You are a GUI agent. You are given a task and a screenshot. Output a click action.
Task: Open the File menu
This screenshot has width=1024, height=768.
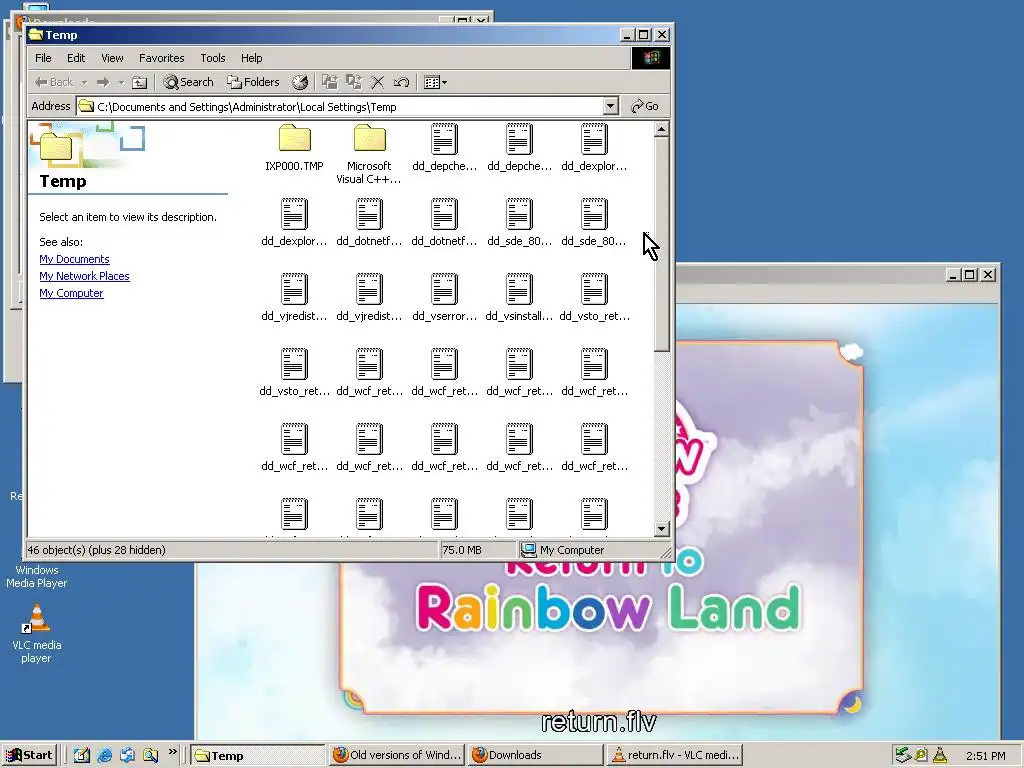(43, 58)
